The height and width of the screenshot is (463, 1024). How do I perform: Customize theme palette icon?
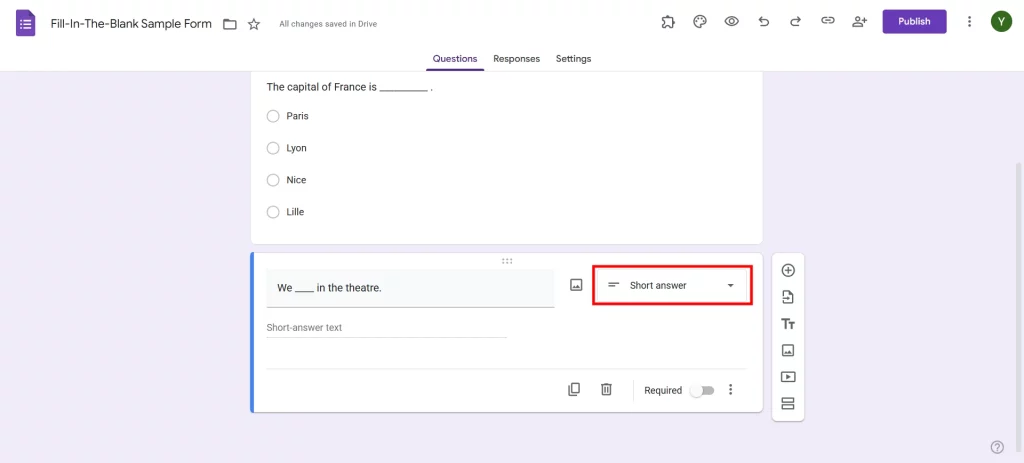[699, 22]
